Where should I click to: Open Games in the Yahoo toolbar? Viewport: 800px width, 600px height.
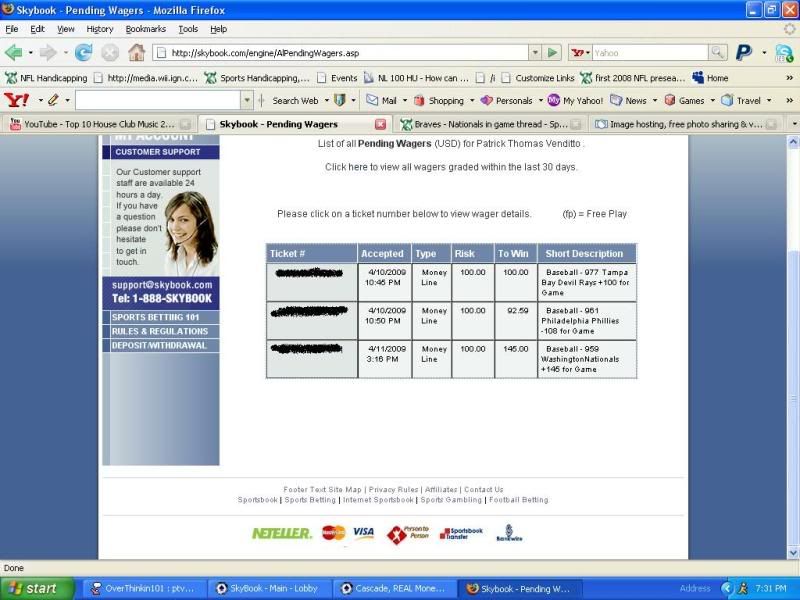(685, 101)
